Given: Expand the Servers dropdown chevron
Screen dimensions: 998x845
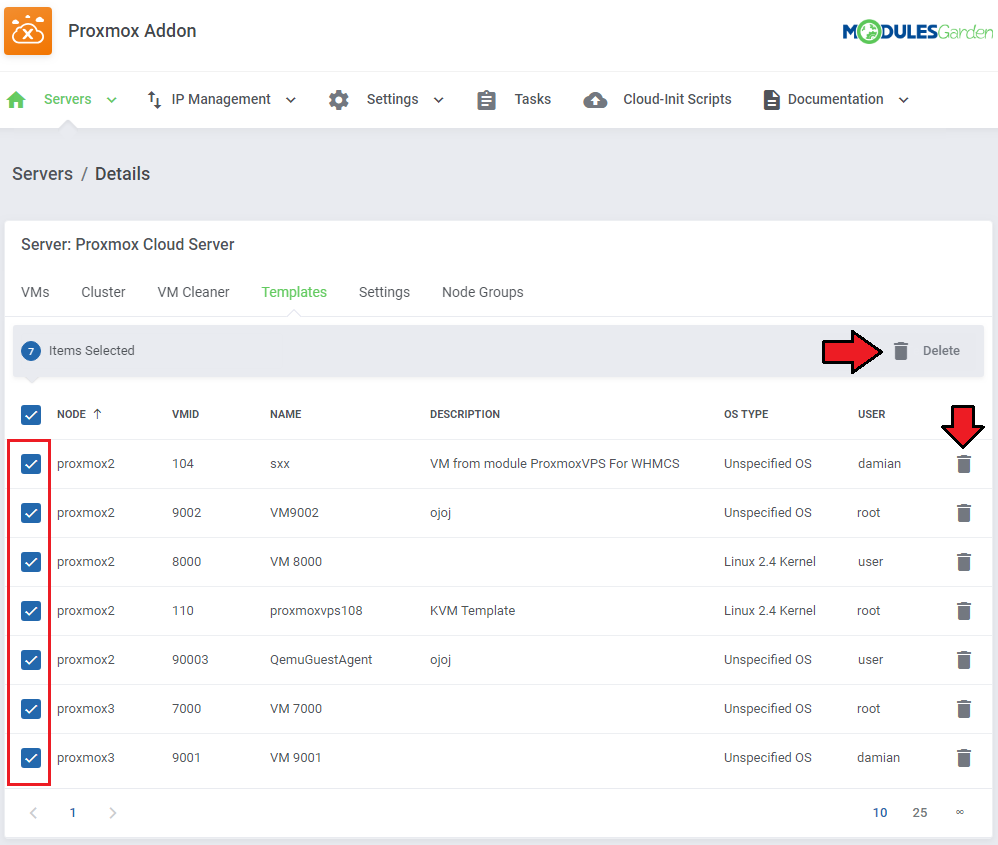Looking at the screenshot, I should pos(111,100).
